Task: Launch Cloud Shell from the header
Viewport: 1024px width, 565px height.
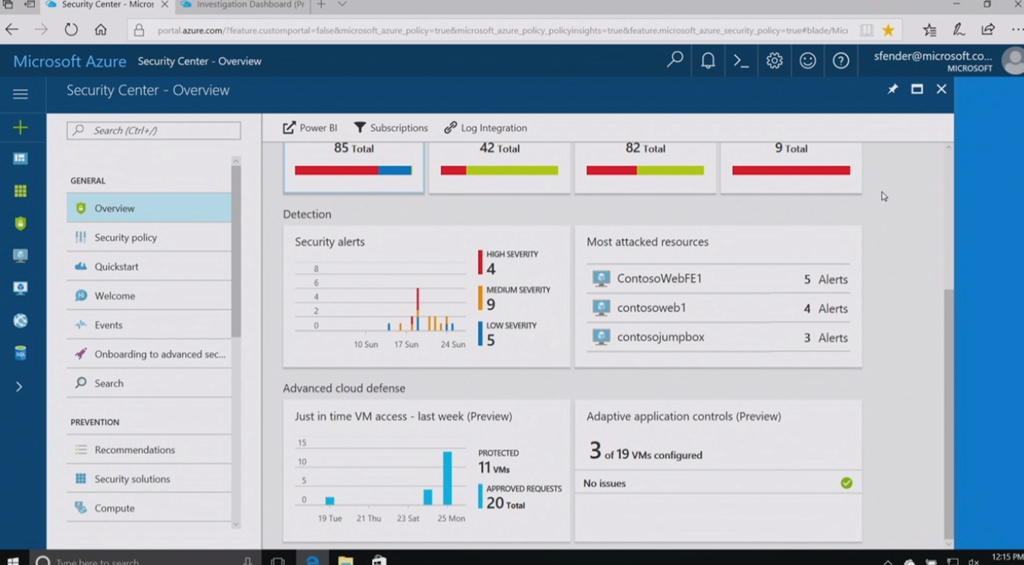Action: coord(741,61)
